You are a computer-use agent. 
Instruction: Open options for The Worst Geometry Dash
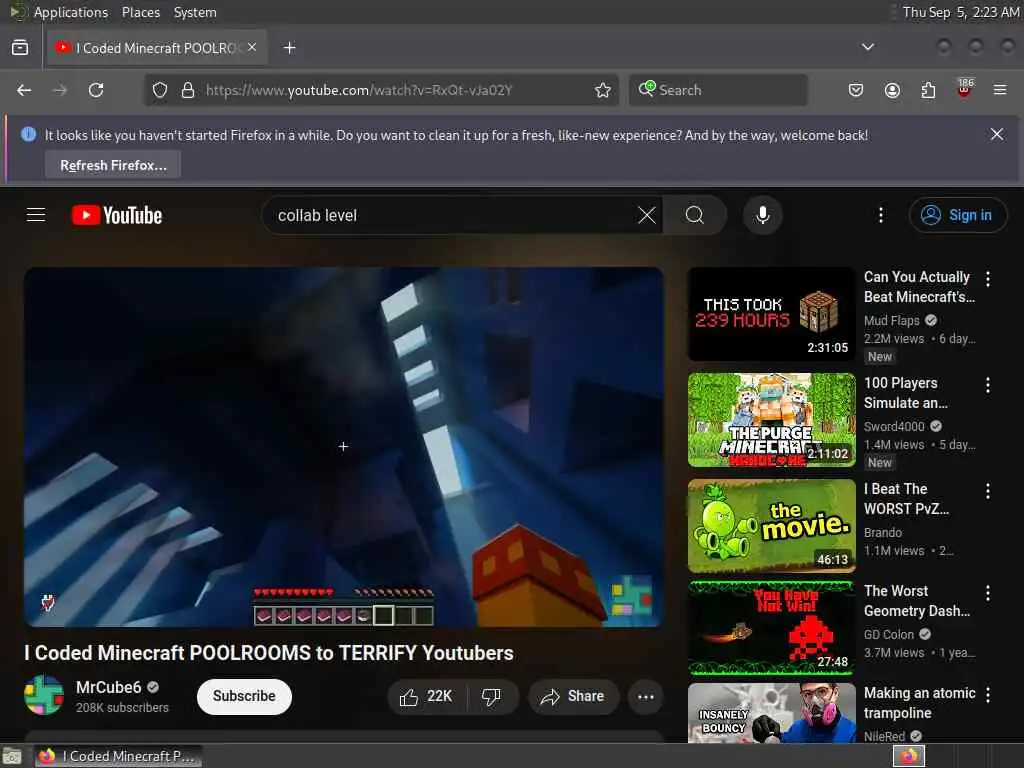coord(987,593)
